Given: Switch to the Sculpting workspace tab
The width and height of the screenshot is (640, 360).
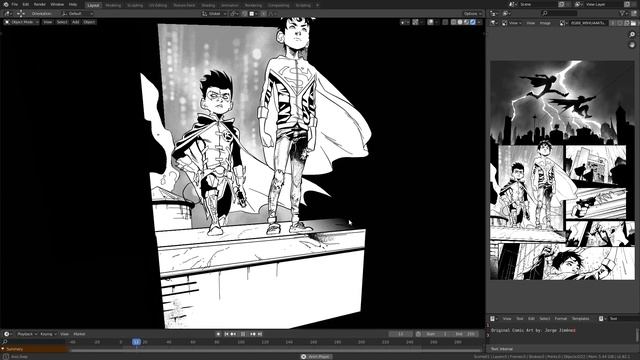Looking at the screenshot, I should [135, 5].
